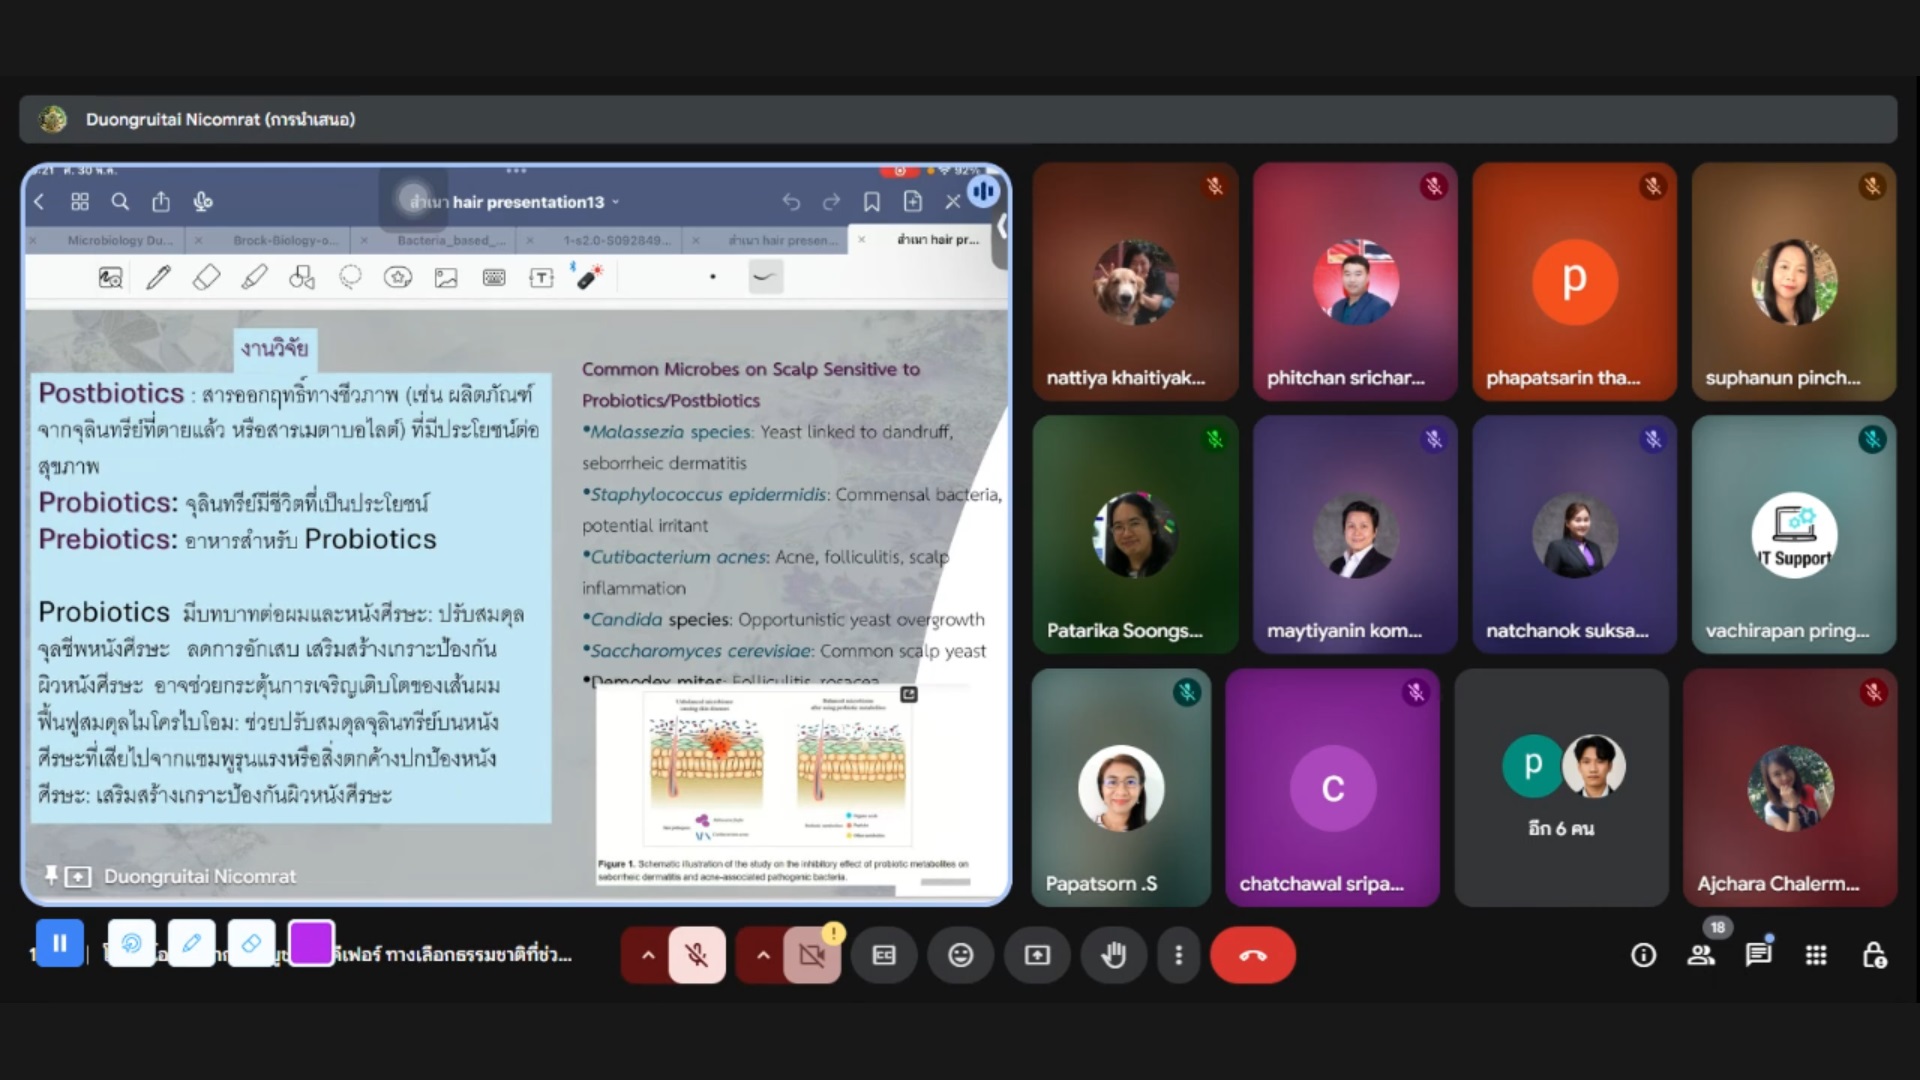The width and height of the screenshot is (1920, 1080).
Task: Undo the last annotation
Action: [x=791, y=202]
